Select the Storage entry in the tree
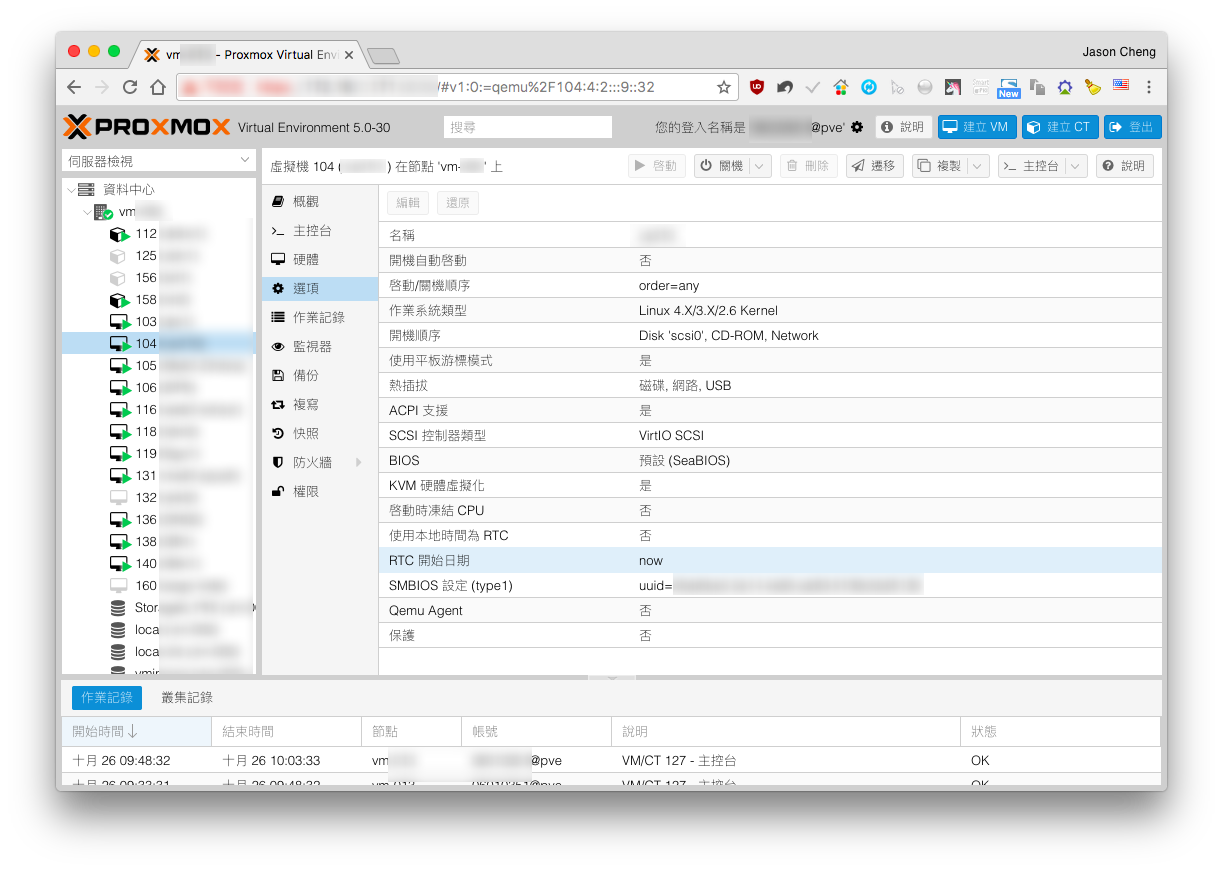This screenshot has height=871, width=1223. (x=160, y=608)
